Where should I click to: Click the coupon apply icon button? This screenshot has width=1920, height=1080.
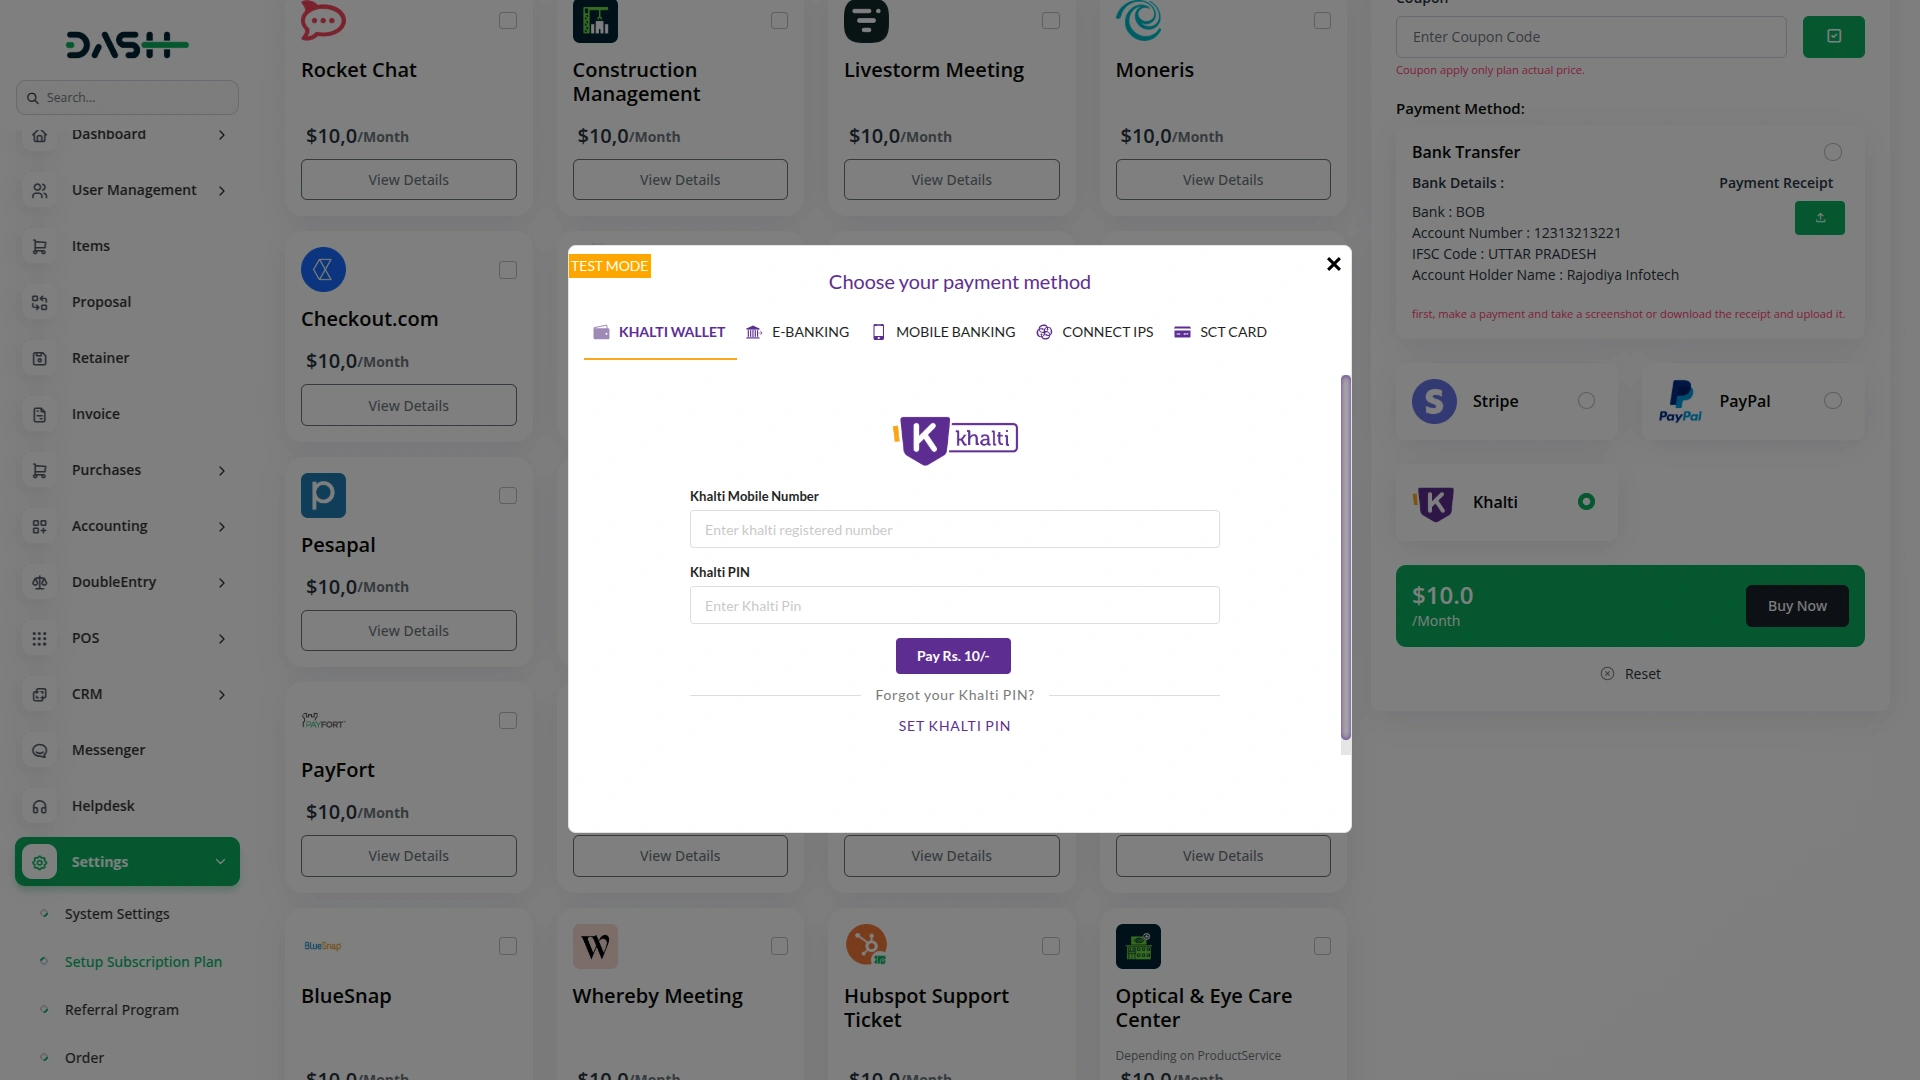click(x=1833, y=37)
